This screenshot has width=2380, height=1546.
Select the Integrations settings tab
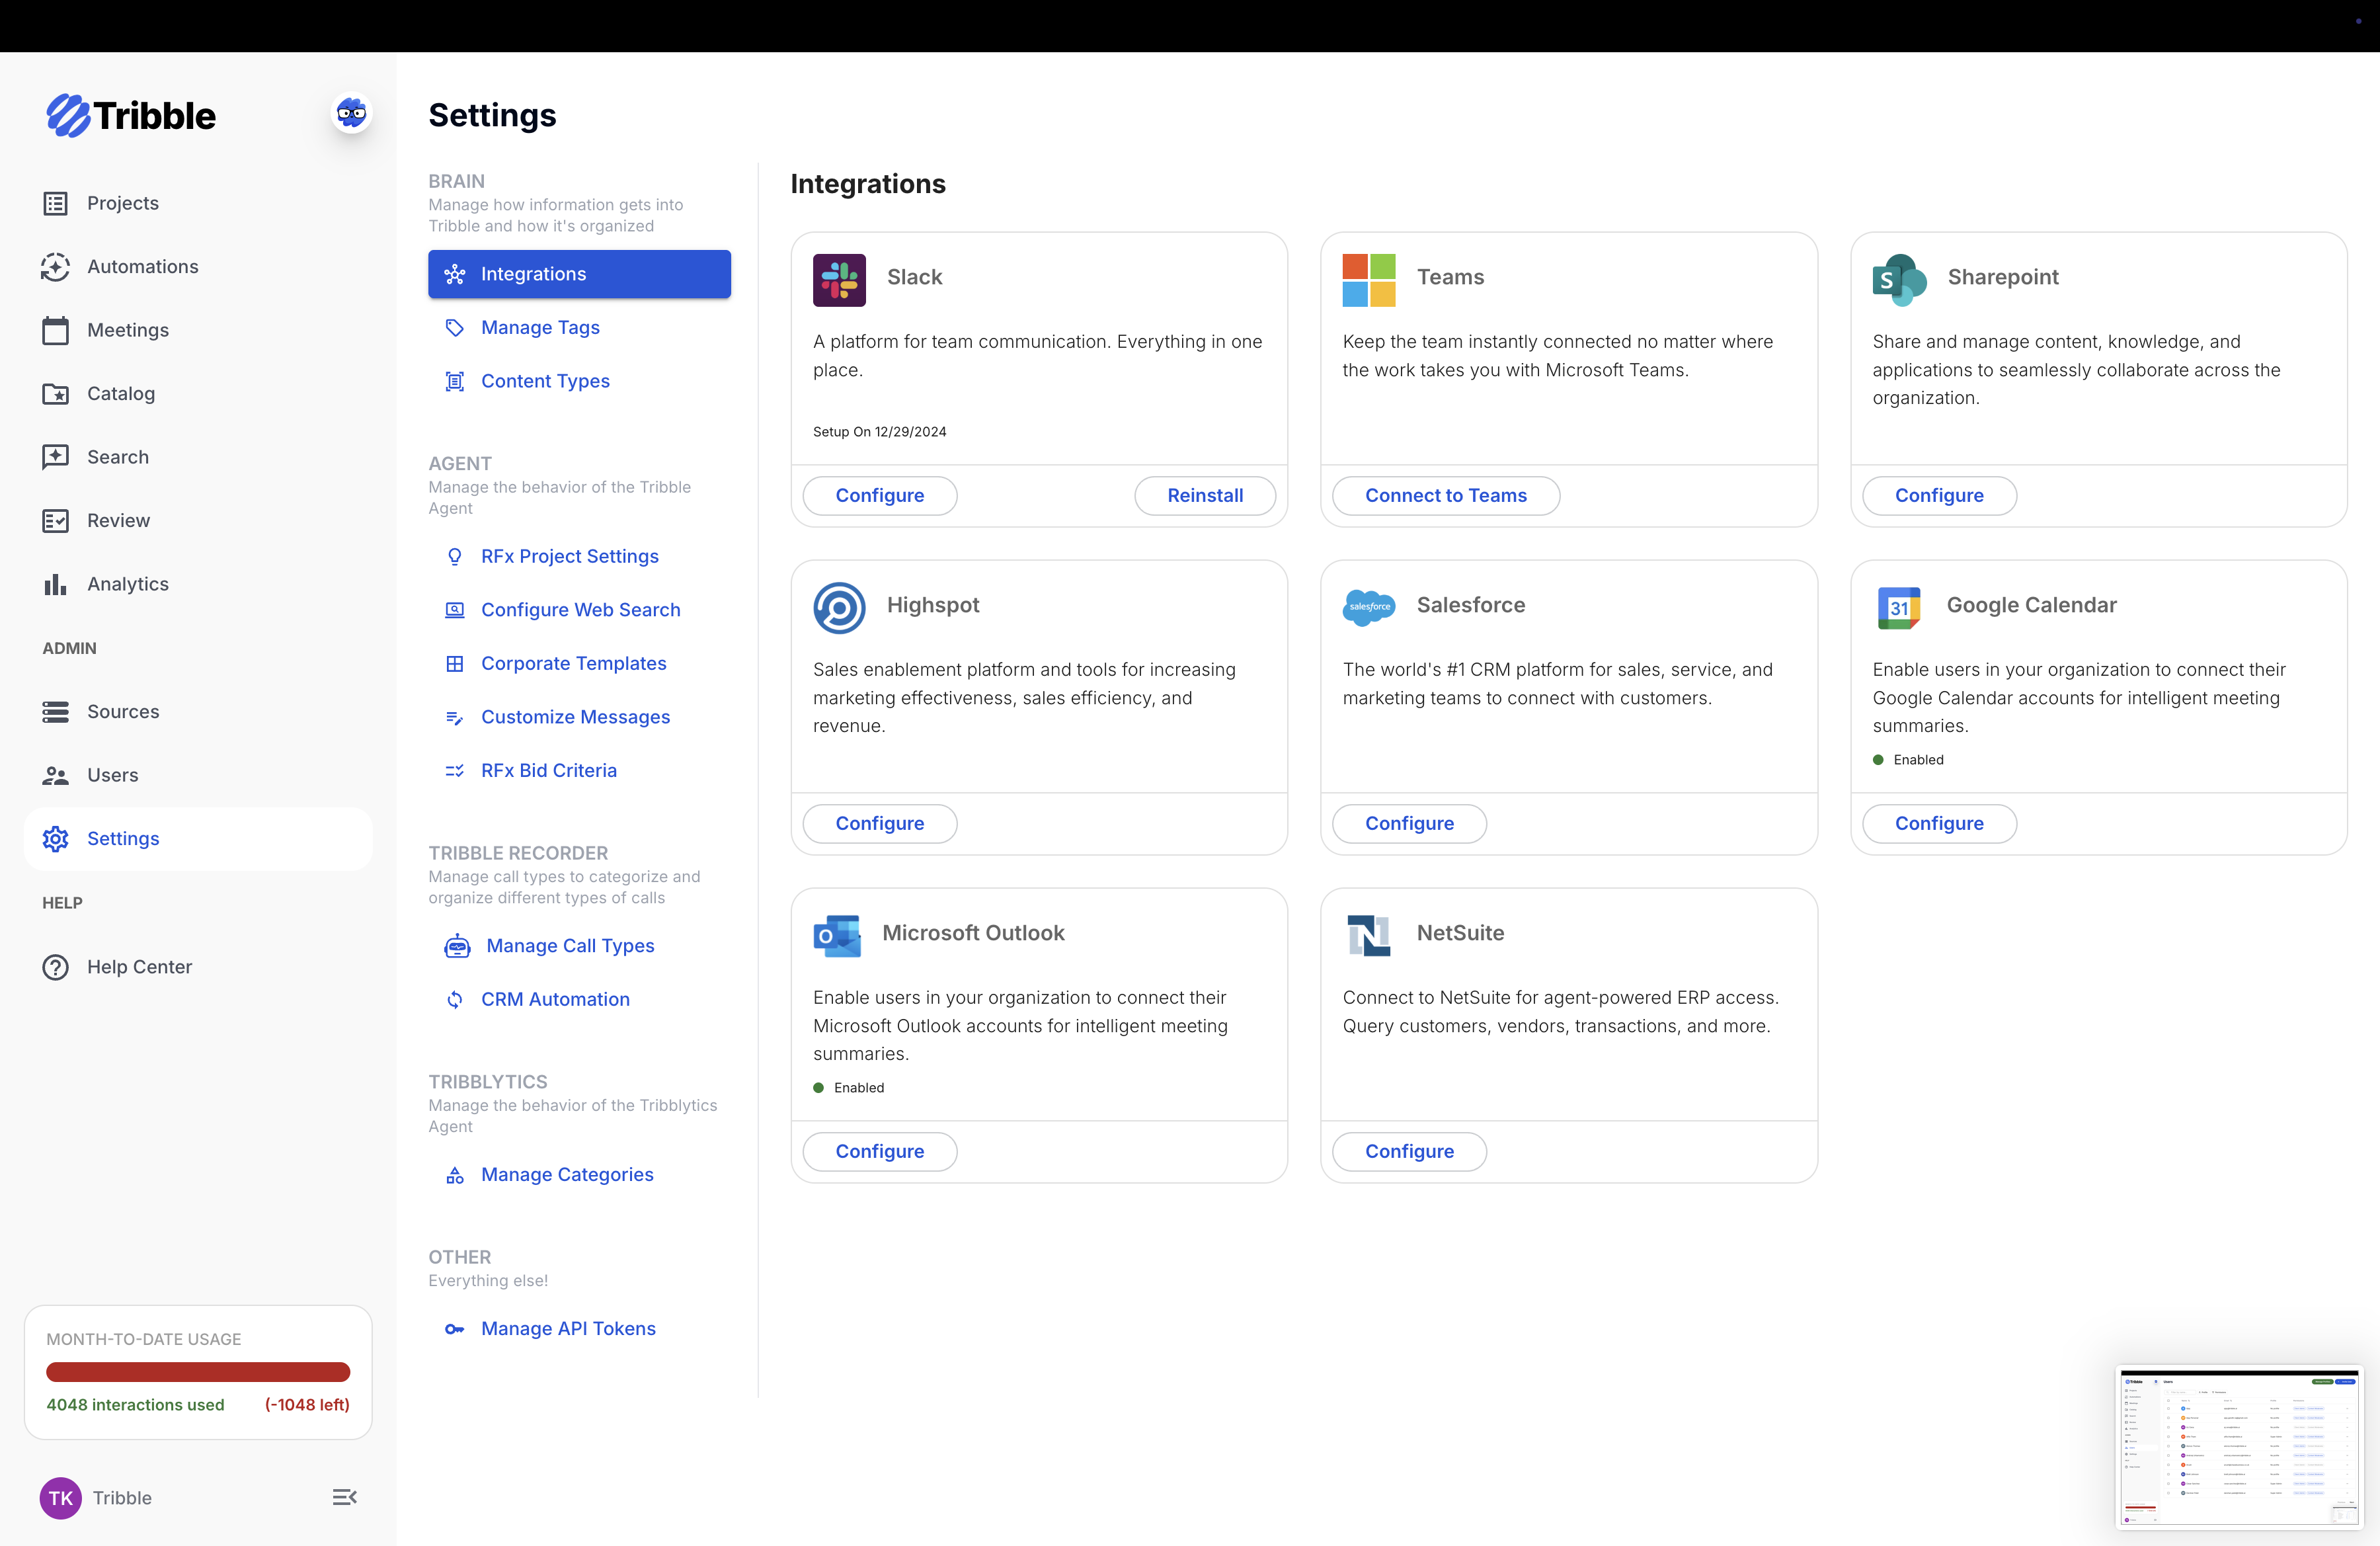579,274
